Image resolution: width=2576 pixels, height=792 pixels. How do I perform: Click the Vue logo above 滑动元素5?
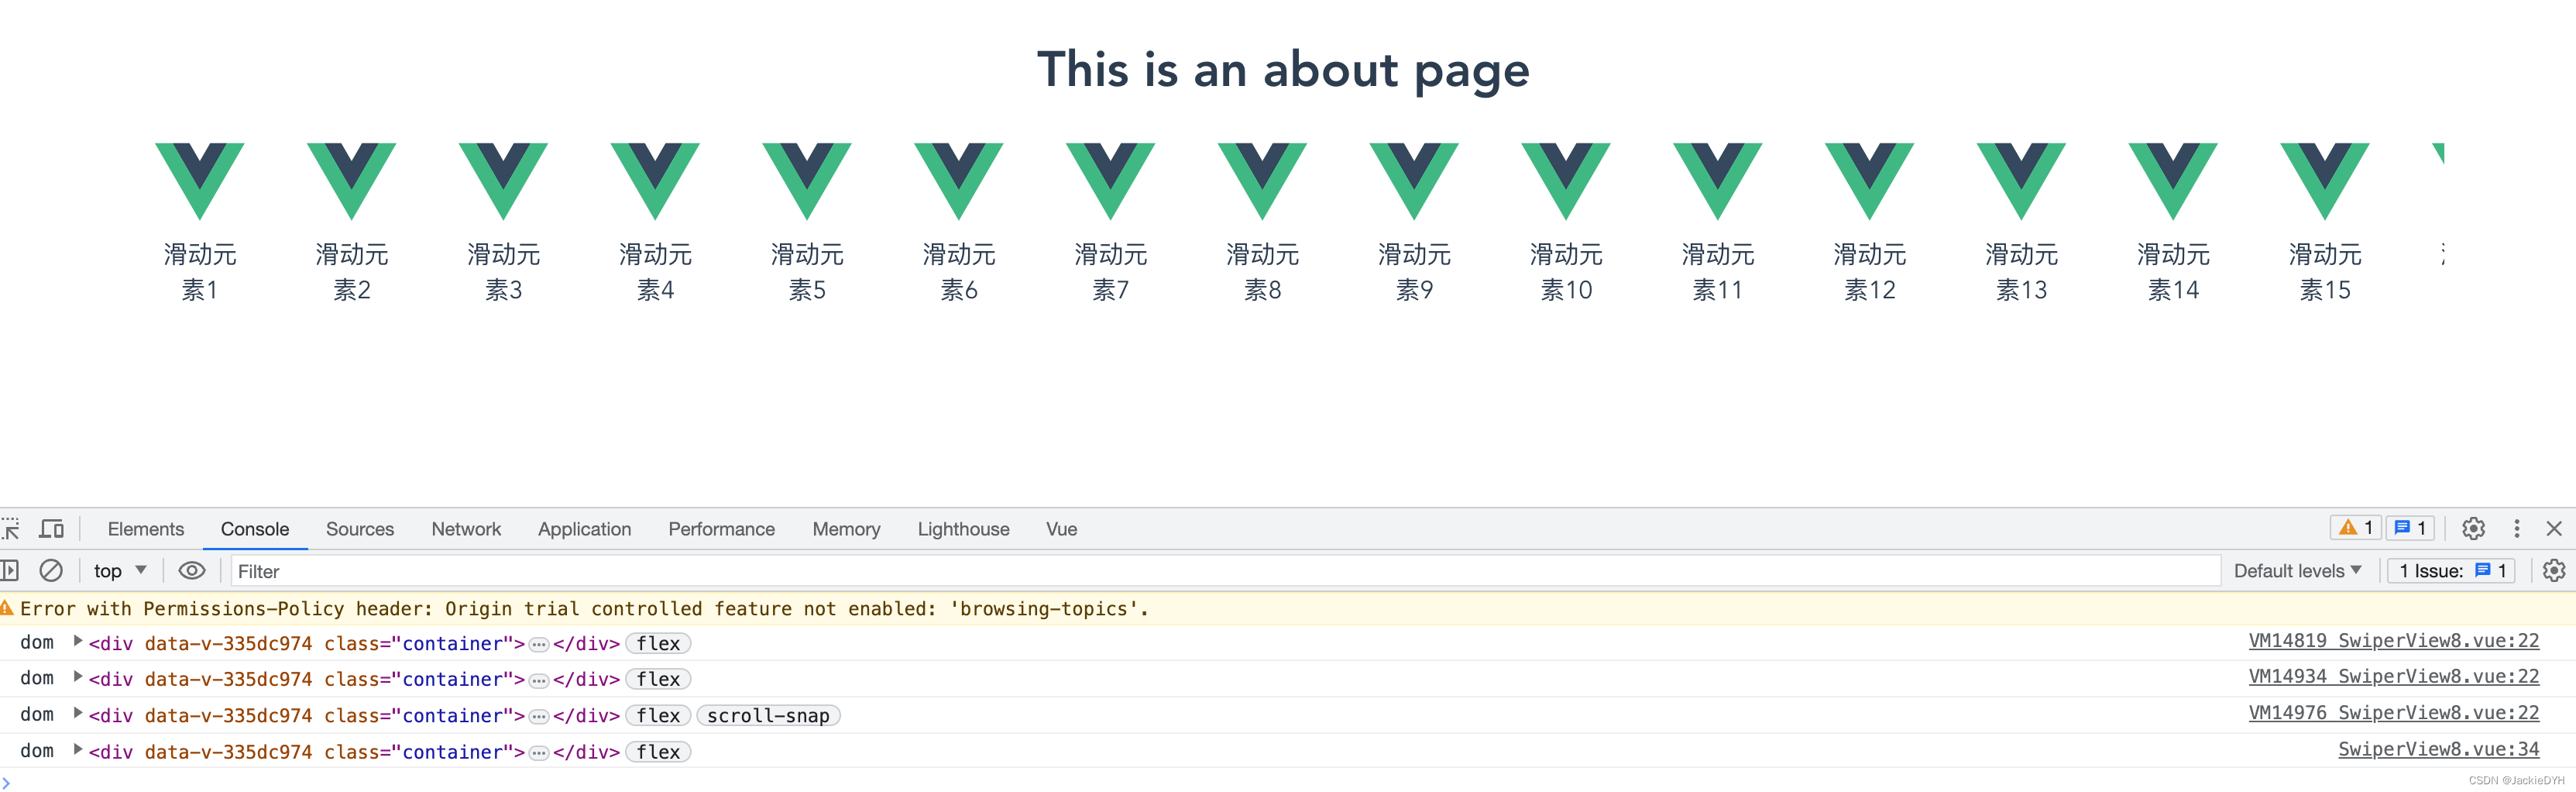(x=807, y=181)
